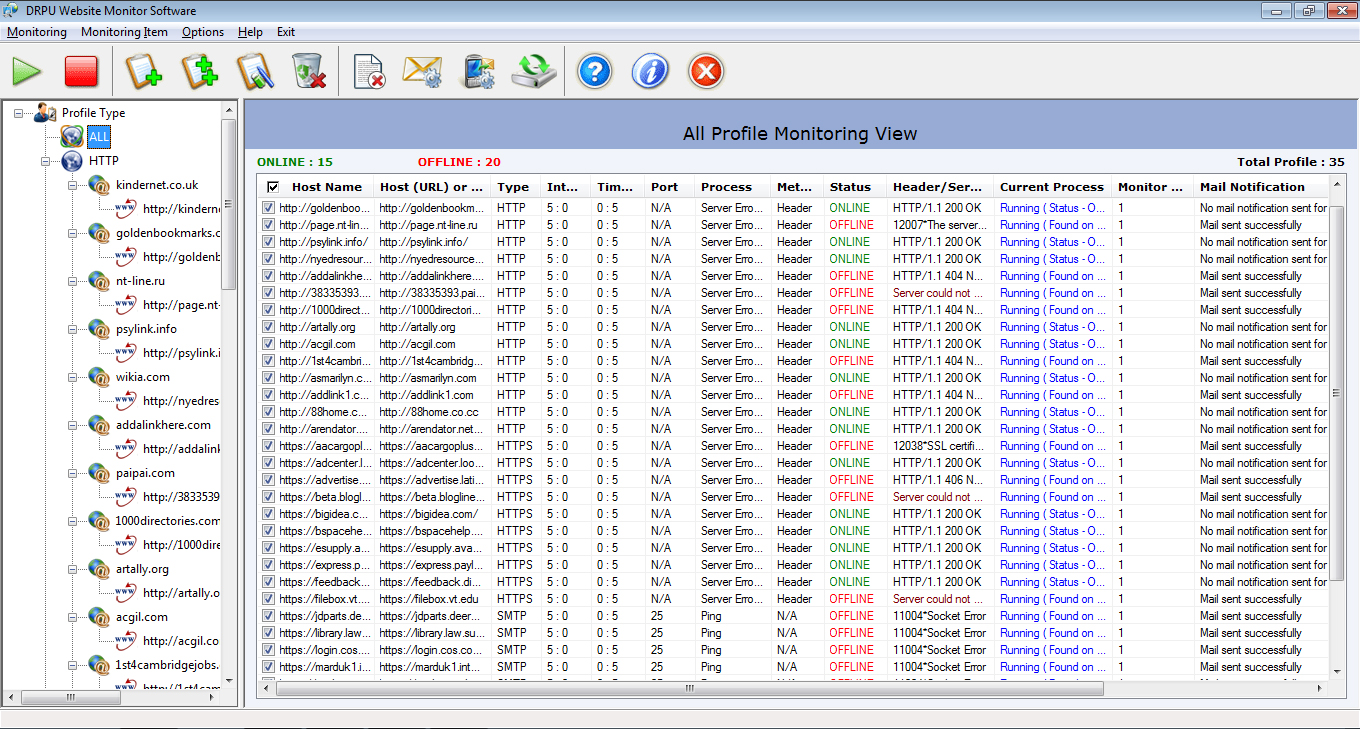Image resolution: width=1360 pixels, height=729 pixels.
Task: Start monitoring with the green play button
Action: tap(27, 72)
